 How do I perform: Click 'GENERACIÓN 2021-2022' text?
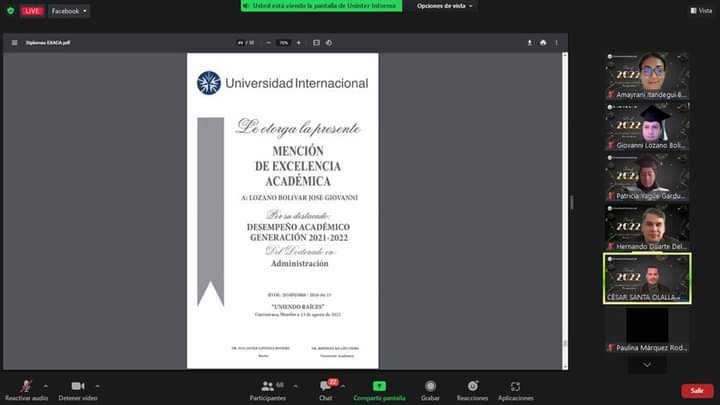[x=299, y=237]
